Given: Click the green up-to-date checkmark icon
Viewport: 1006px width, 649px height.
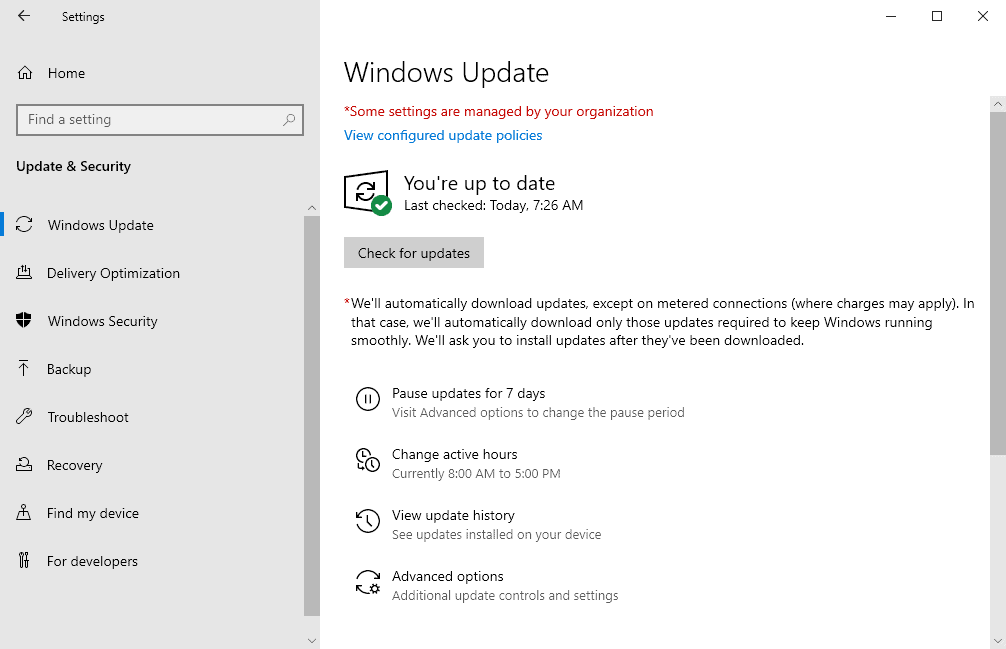Looking at the screenshot, I should coord(381,203).
